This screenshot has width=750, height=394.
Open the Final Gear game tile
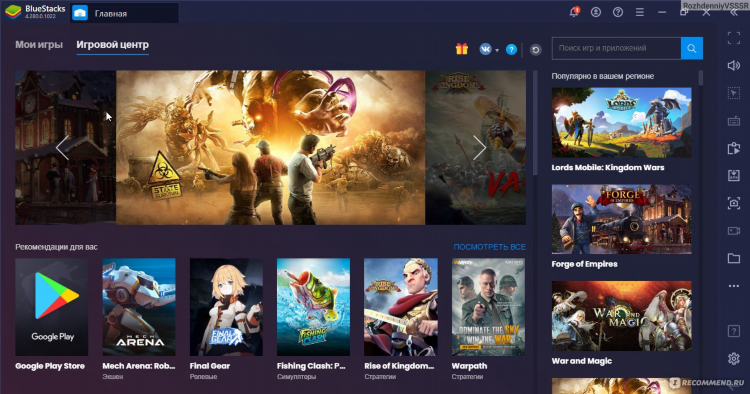[x=226, y=307]
